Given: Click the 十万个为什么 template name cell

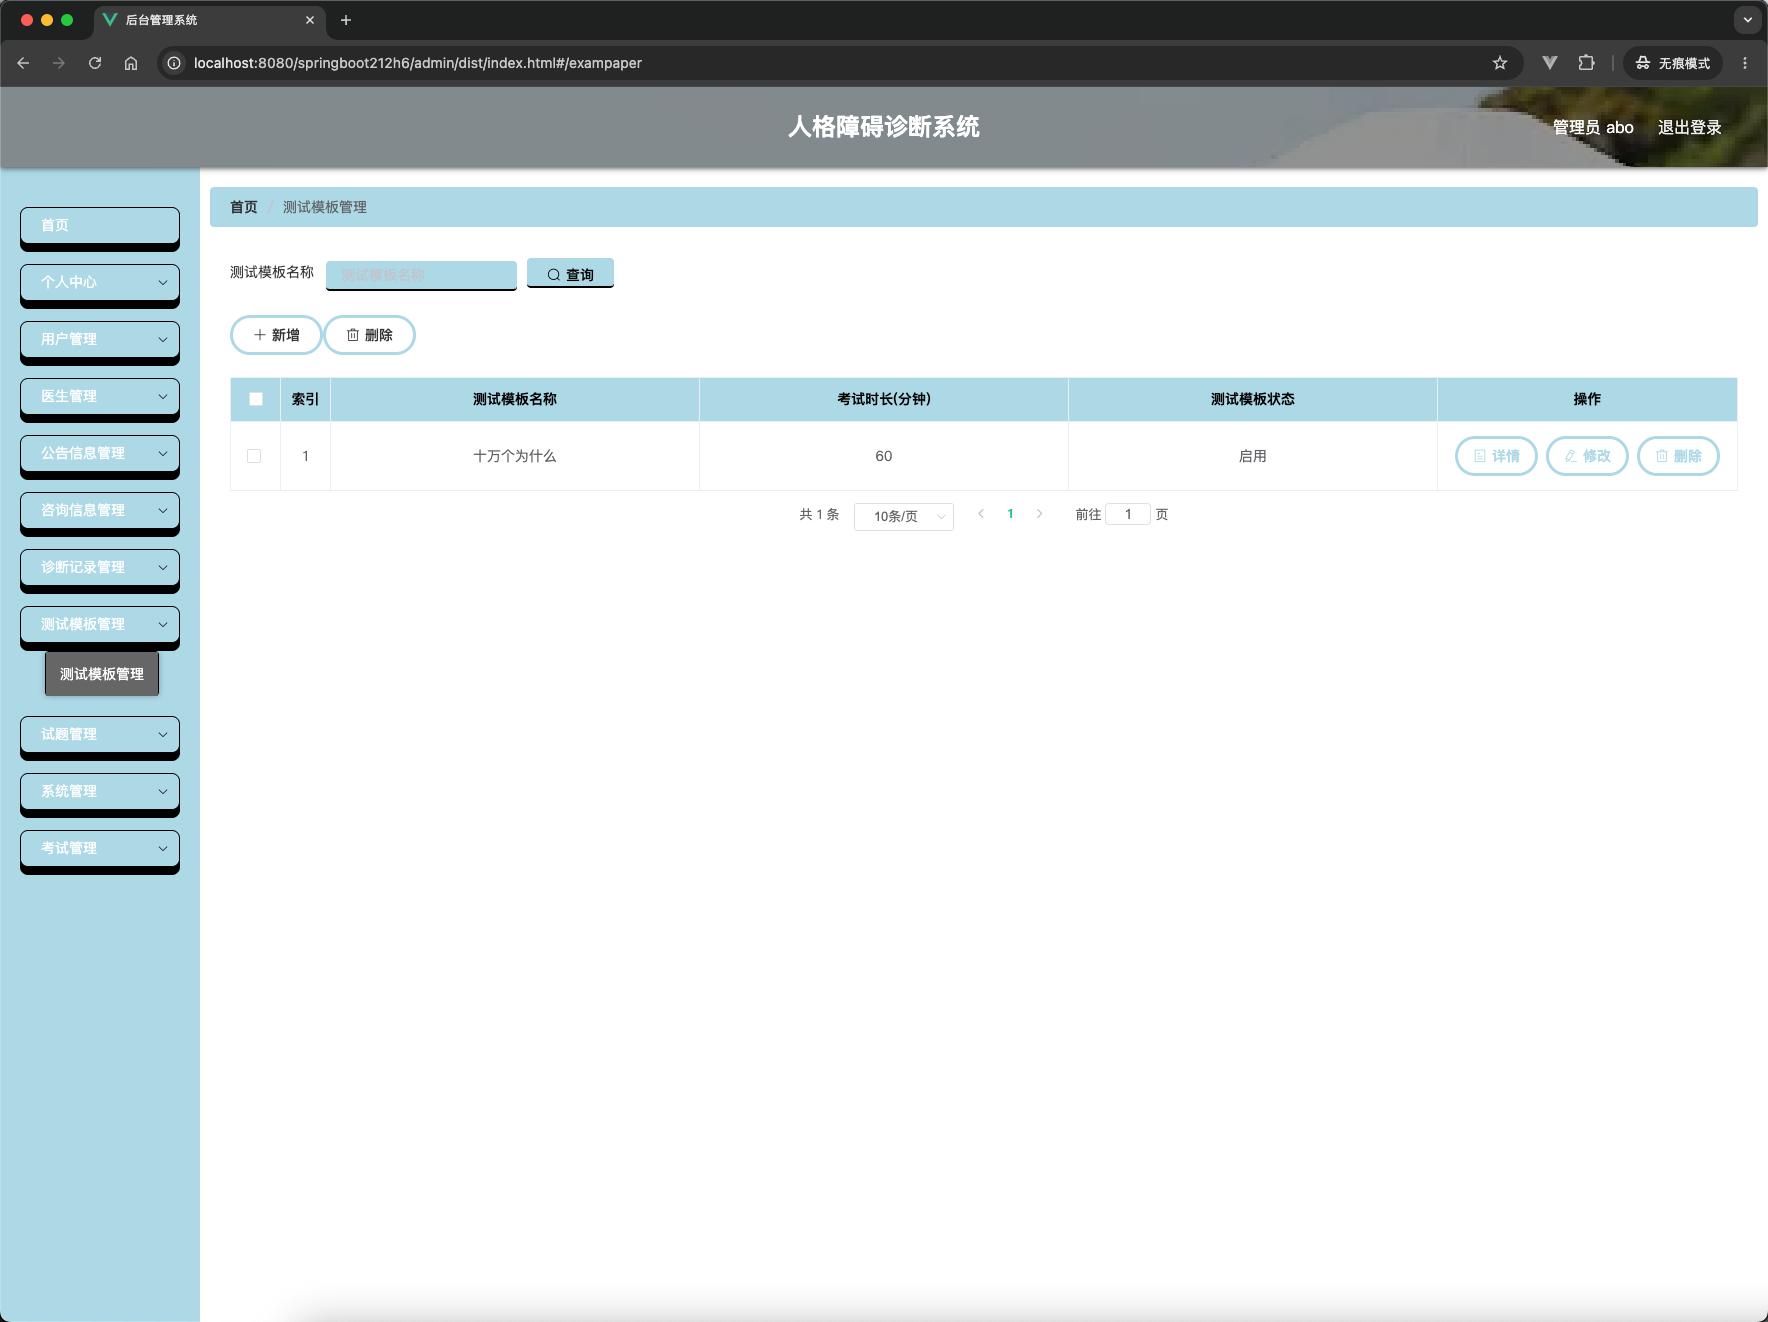Looking at the screenshot, I should pos(515,456).
